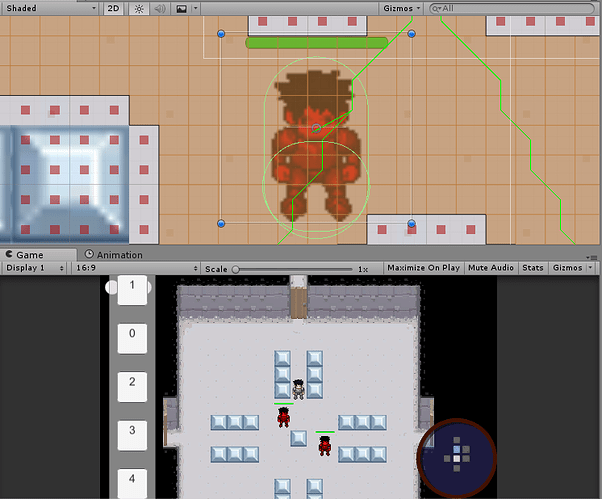
Task: Click game slot button 1
Action: tap(132, 290)
